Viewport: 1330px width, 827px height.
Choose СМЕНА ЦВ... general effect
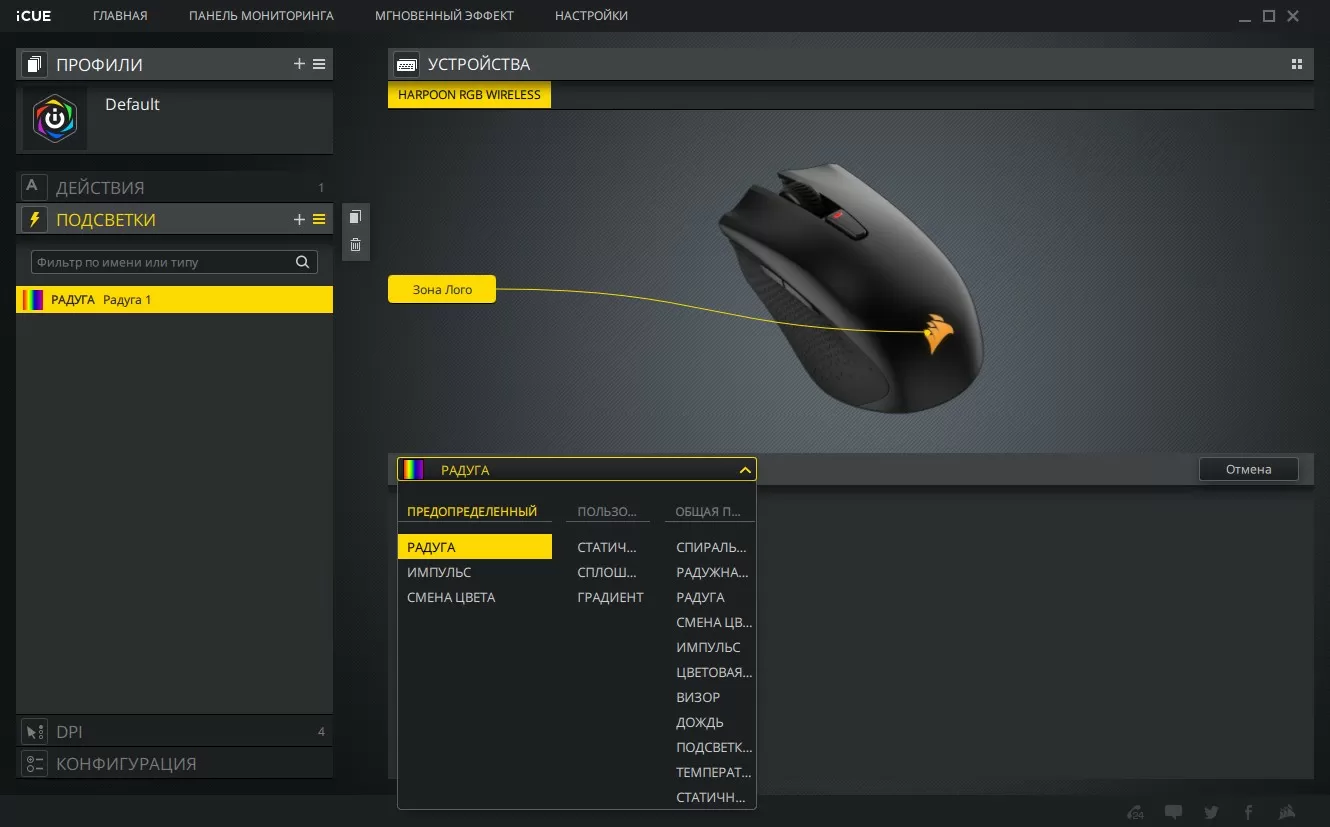[713, 622]
